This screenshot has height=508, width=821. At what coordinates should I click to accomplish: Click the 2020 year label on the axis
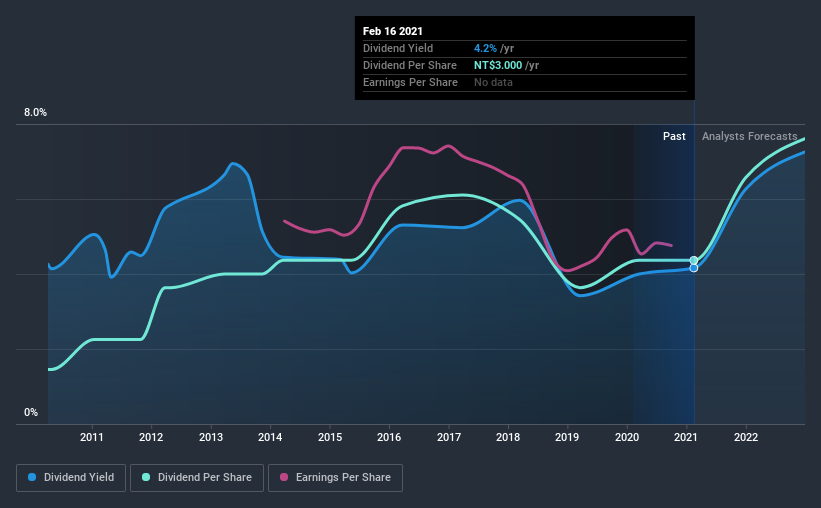627,437
